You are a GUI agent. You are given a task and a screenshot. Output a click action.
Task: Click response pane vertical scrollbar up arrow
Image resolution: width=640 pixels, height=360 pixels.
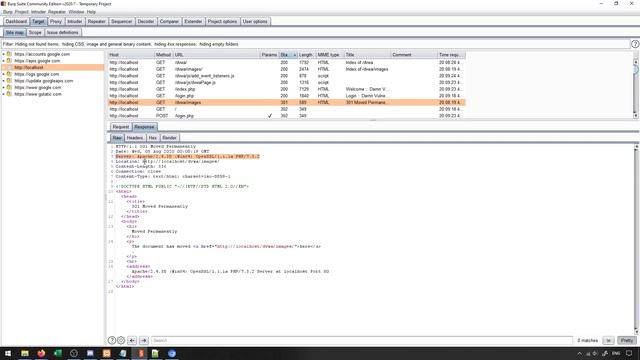pyautogui.click(x=636, y=146)
